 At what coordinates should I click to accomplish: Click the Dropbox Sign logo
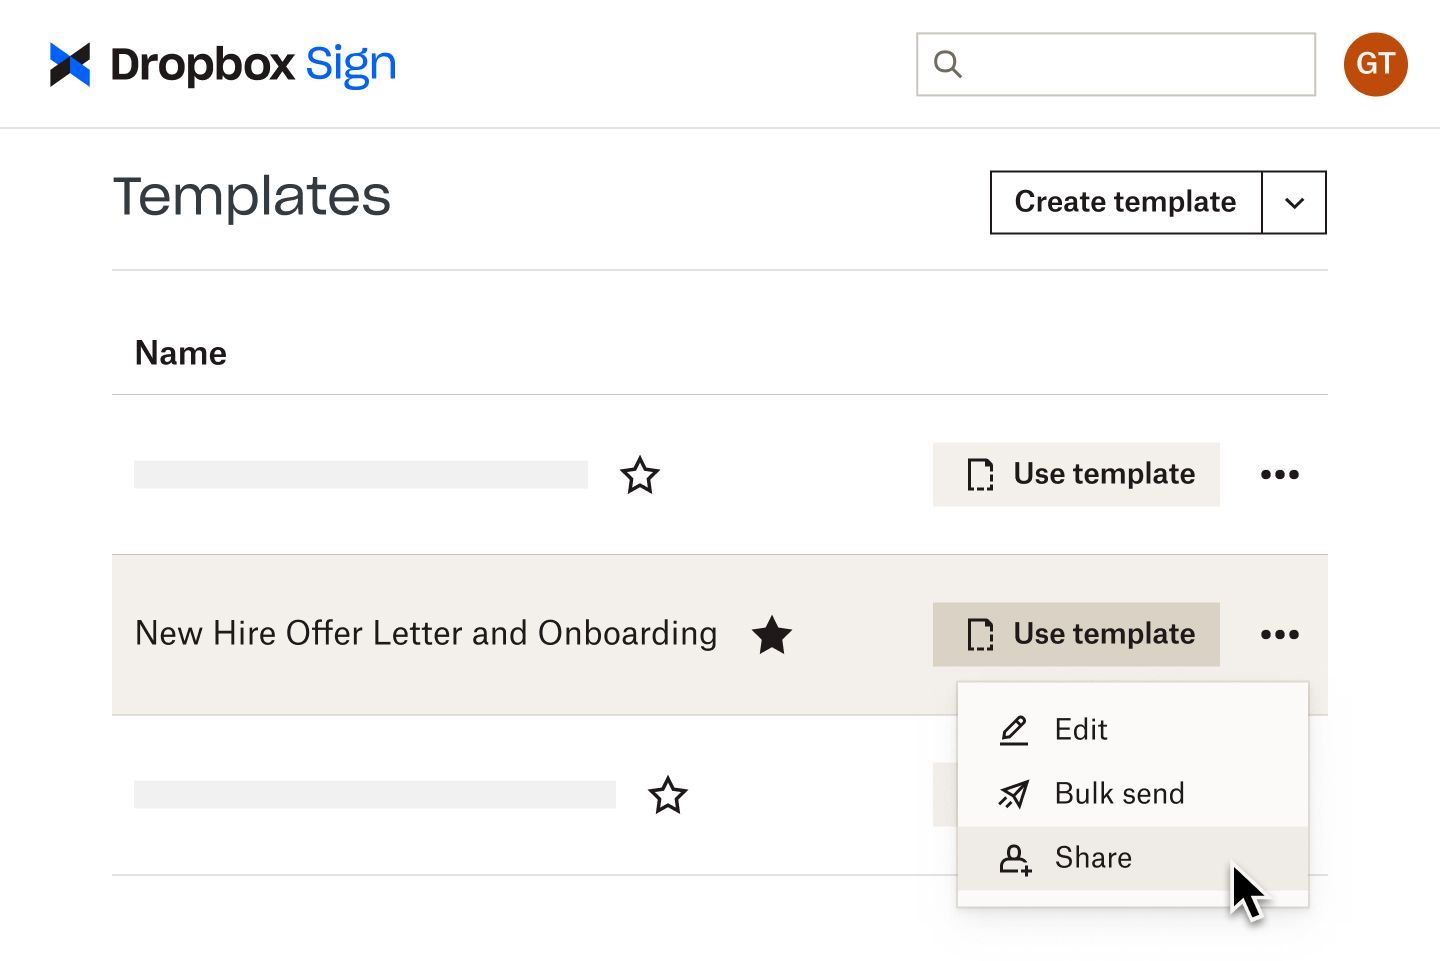tap(220, 63)
